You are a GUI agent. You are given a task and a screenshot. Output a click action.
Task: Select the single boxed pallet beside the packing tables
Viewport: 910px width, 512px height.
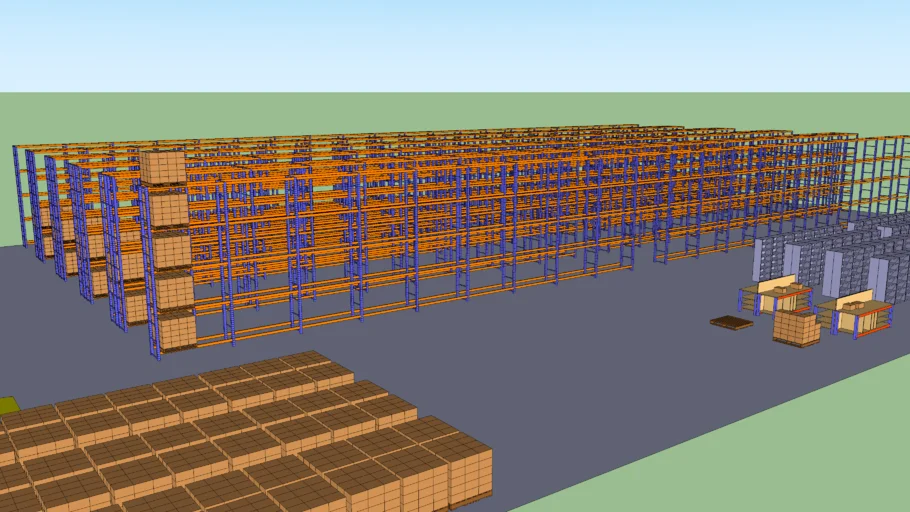click(796, 328)
